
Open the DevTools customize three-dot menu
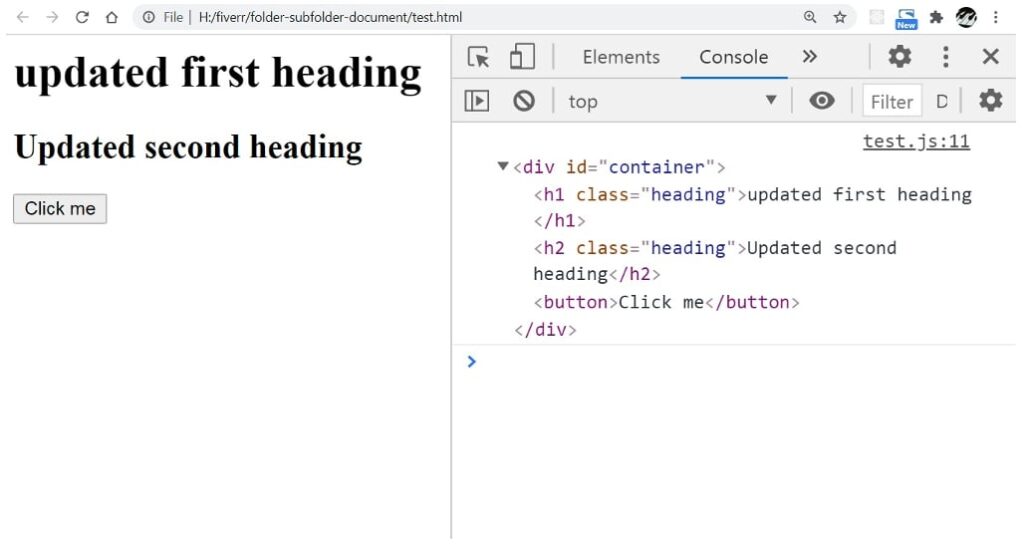point(946,57)
